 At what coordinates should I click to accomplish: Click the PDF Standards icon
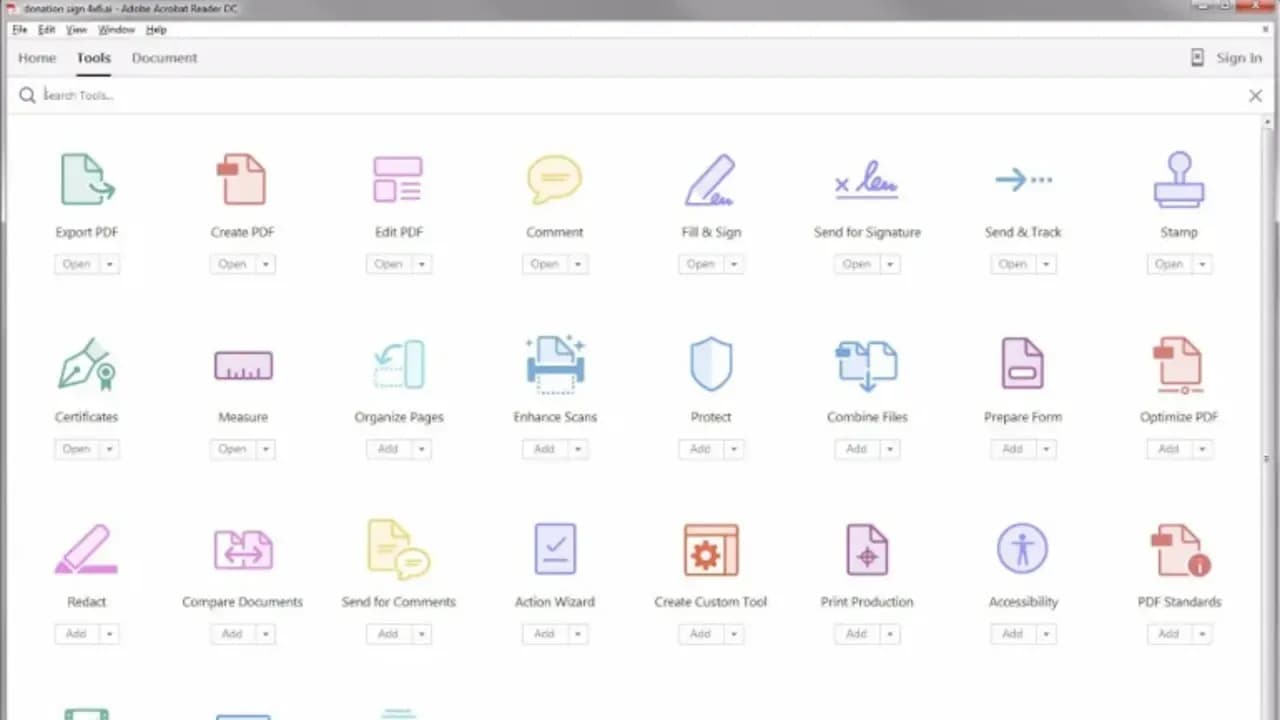(1180, 550)
